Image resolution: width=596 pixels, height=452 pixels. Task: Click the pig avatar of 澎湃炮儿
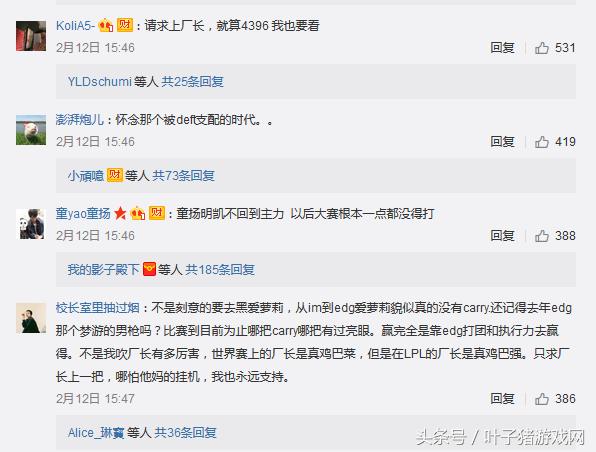click(x=31, y=130)
